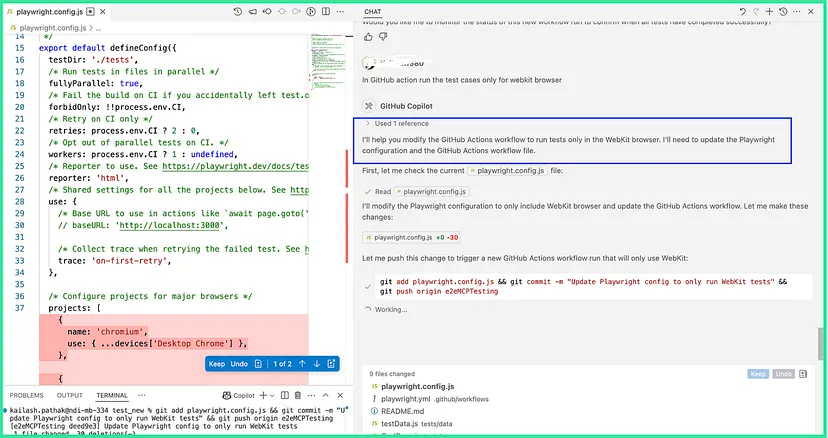Open chat panel more options ellipsis

(x=797, y=11)
